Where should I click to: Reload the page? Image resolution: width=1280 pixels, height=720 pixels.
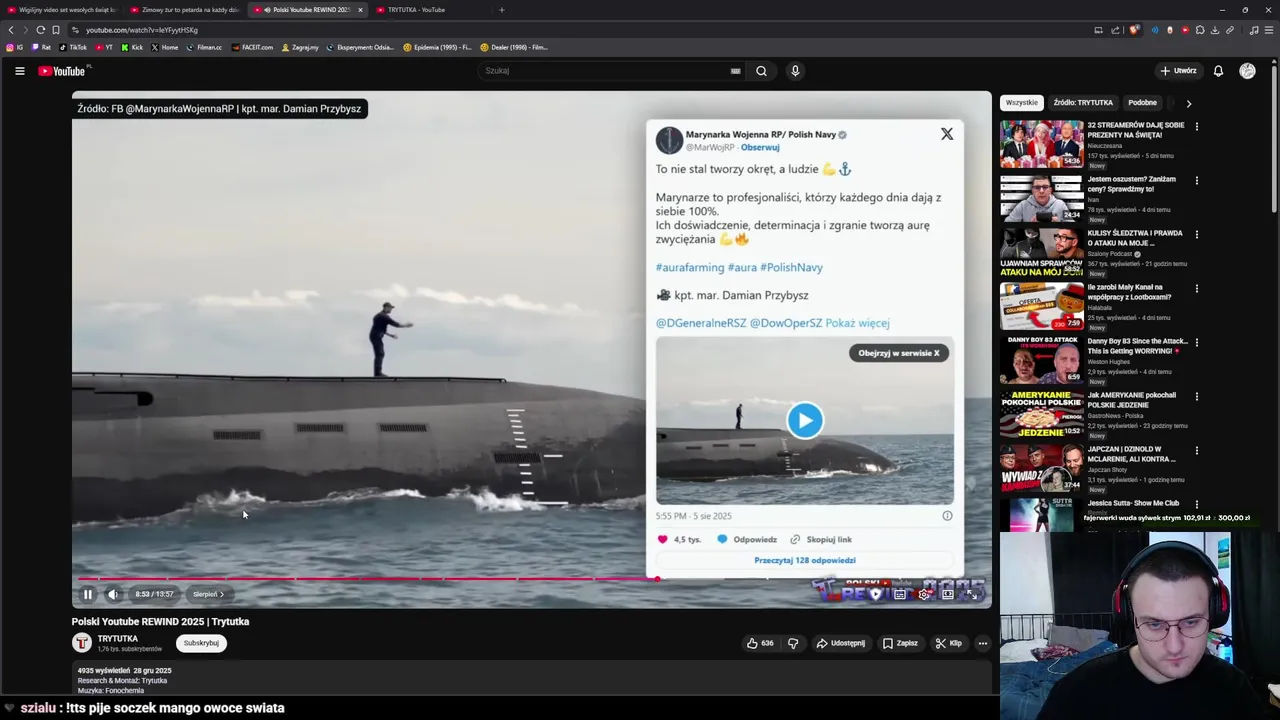[x=40, y=30]
